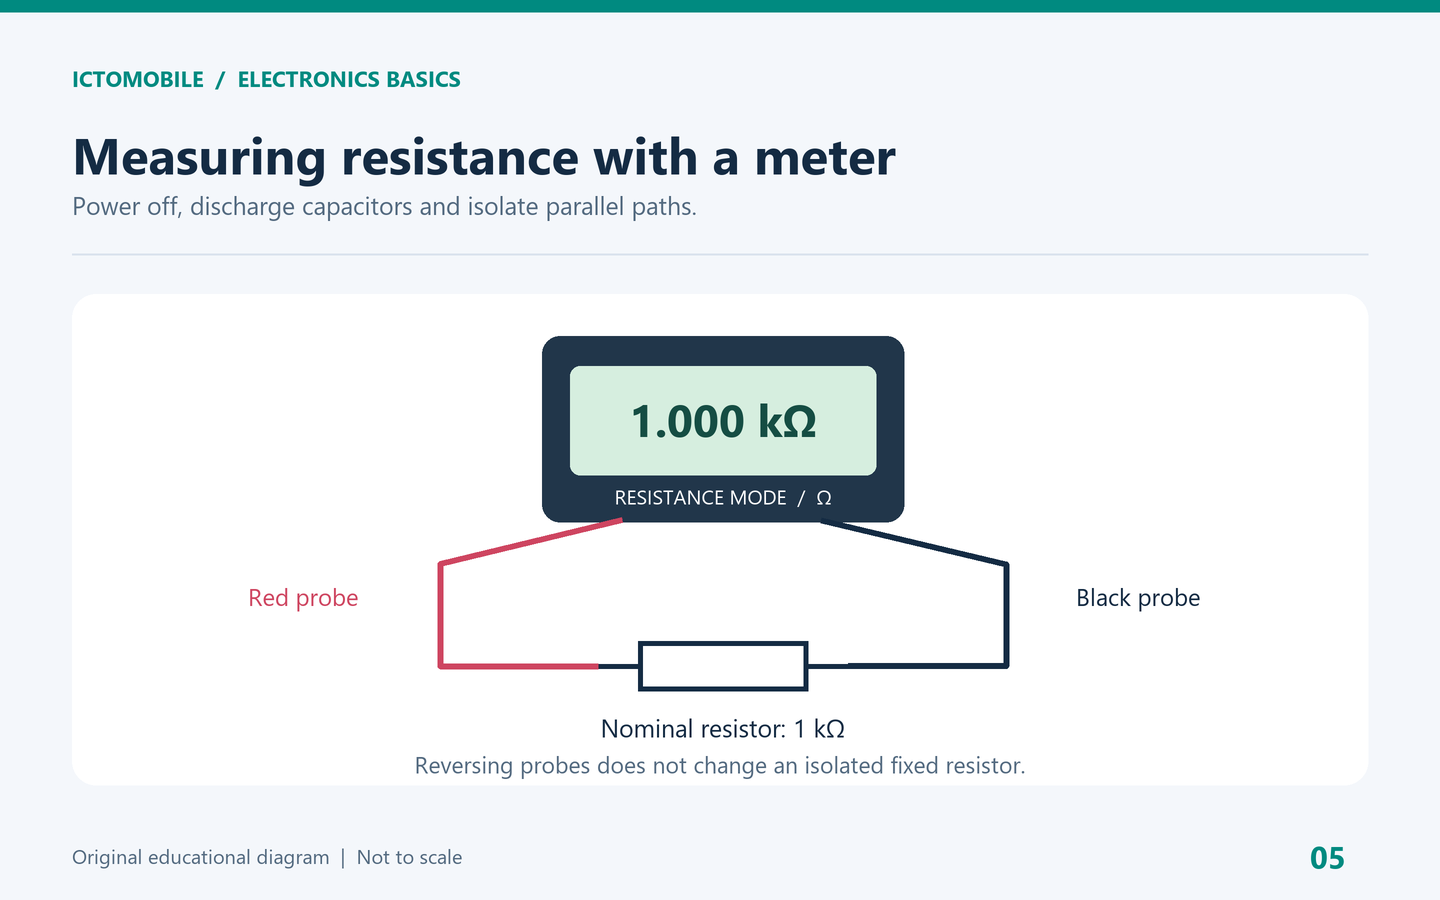Click the slide title Measuring resistance with a meter
The width and height of the screenshot is (1440, 900).
484,157
